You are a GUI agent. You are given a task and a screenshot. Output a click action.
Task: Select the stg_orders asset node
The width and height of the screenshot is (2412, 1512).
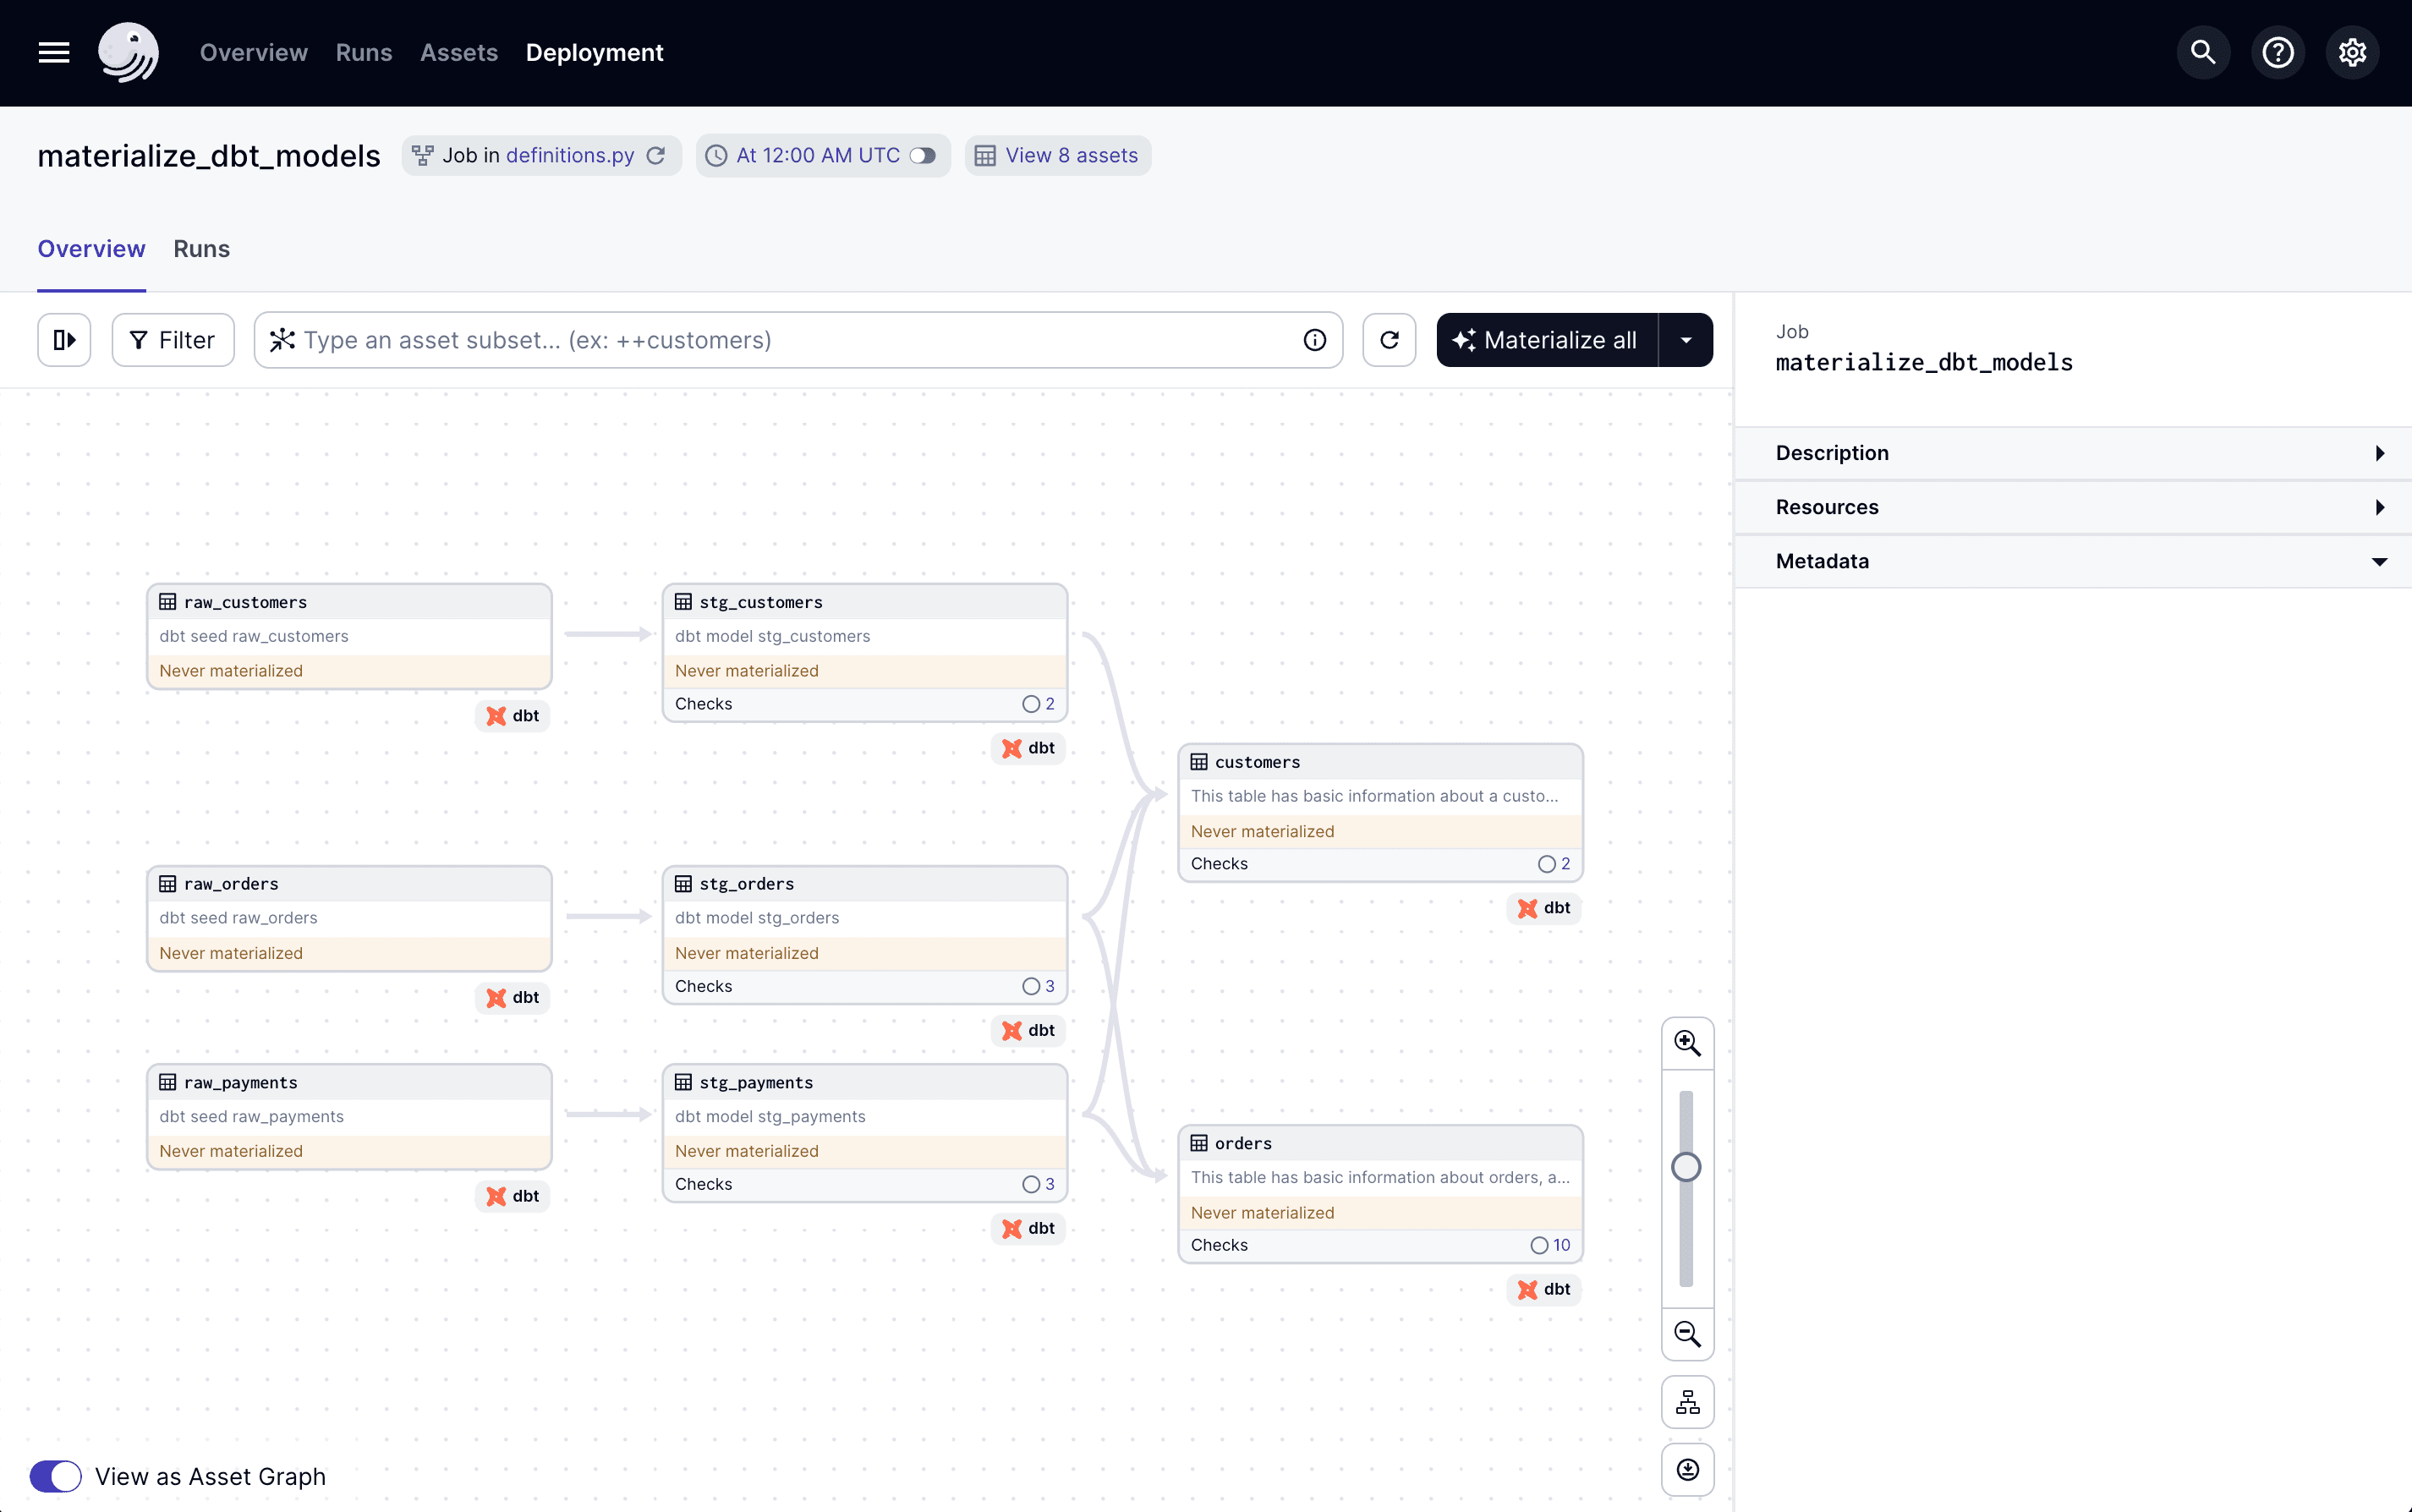(865, 935)
